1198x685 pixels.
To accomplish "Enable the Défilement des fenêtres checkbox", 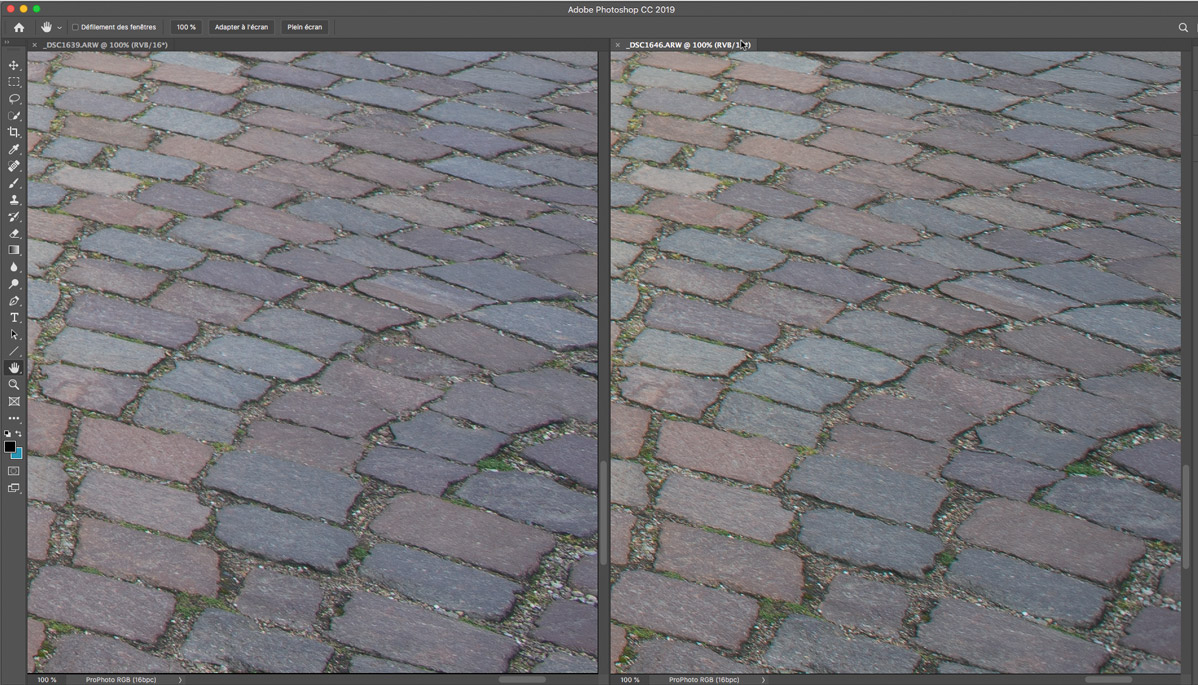I will (x=75, y=27).
